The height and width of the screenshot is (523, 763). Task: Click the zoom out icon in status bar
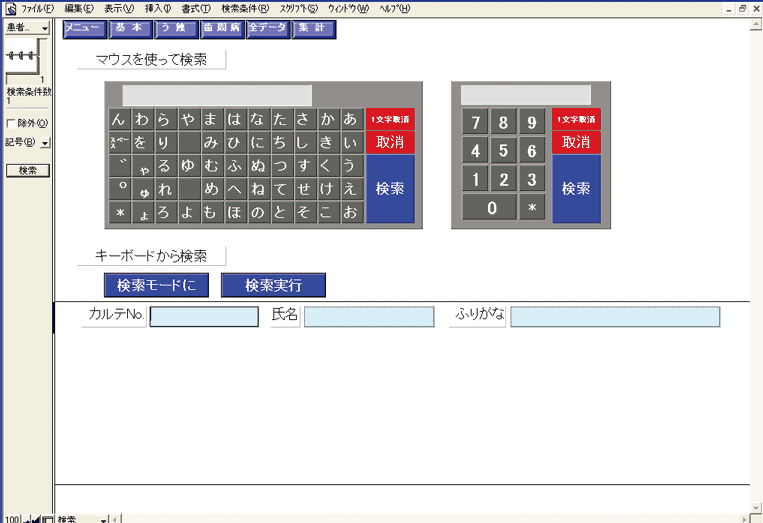pos(28,518)
